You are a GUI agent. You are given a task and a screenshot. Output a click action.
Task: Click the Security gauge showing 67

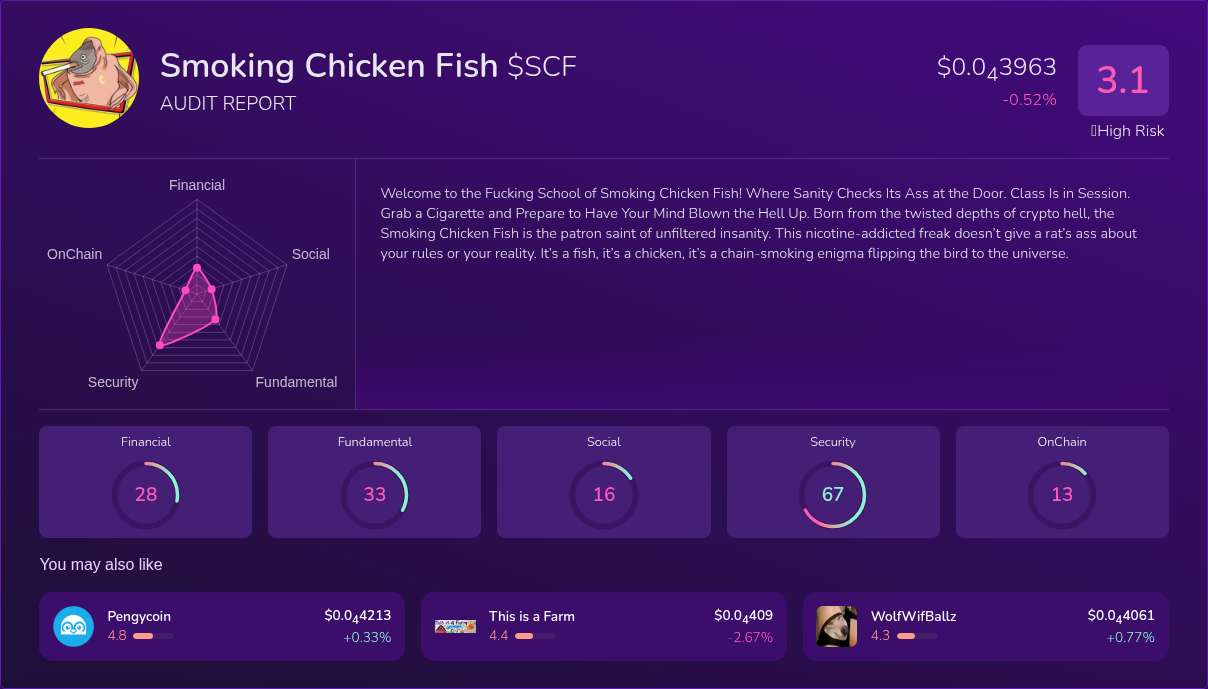(833, 494)
